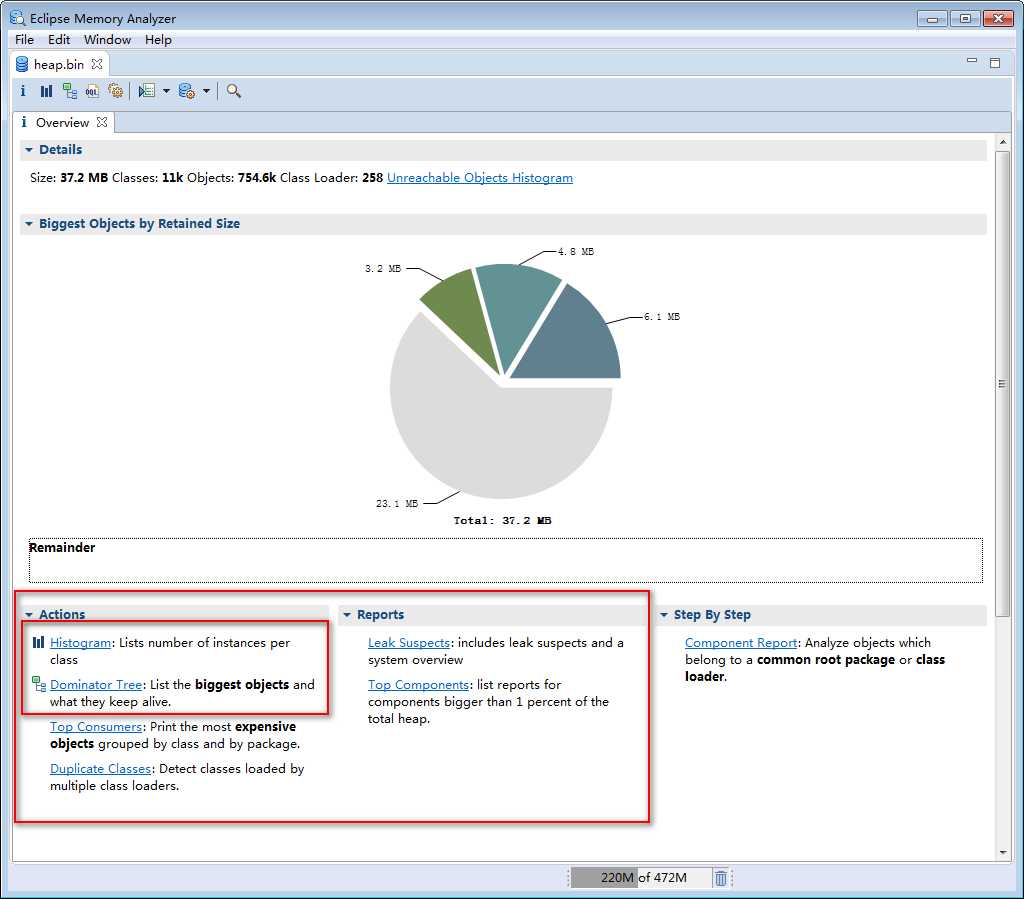Open the Query Browser toolbar icon

tap(187, 91)
